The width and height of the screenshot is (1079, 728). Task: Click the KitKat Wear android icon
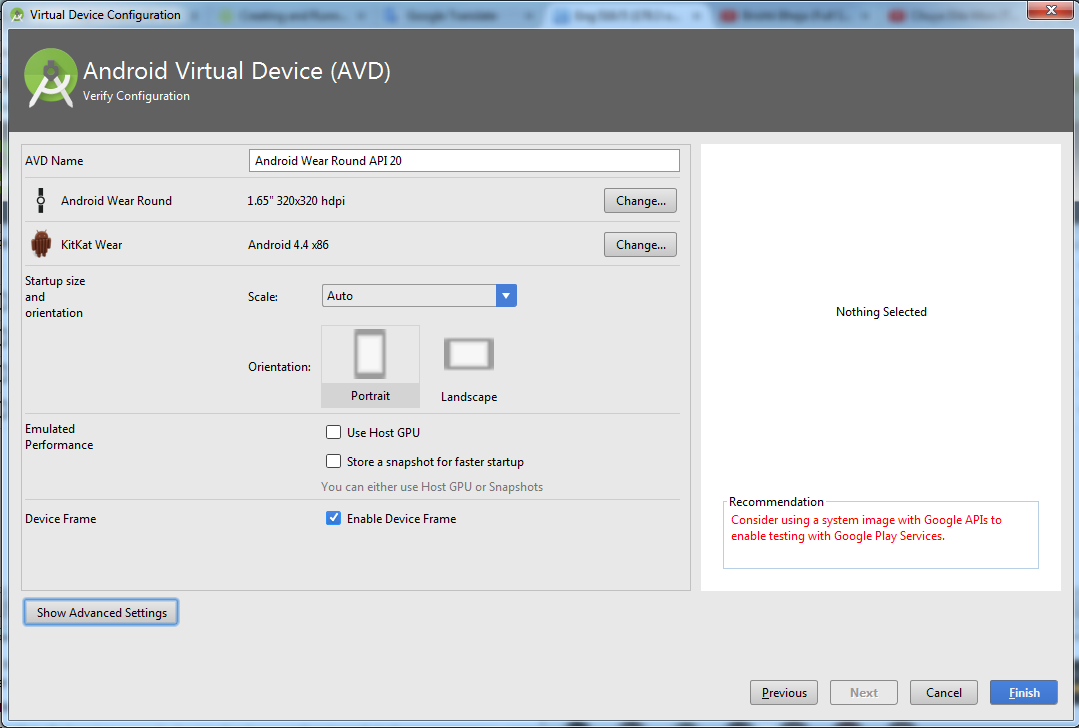point(41,244)
